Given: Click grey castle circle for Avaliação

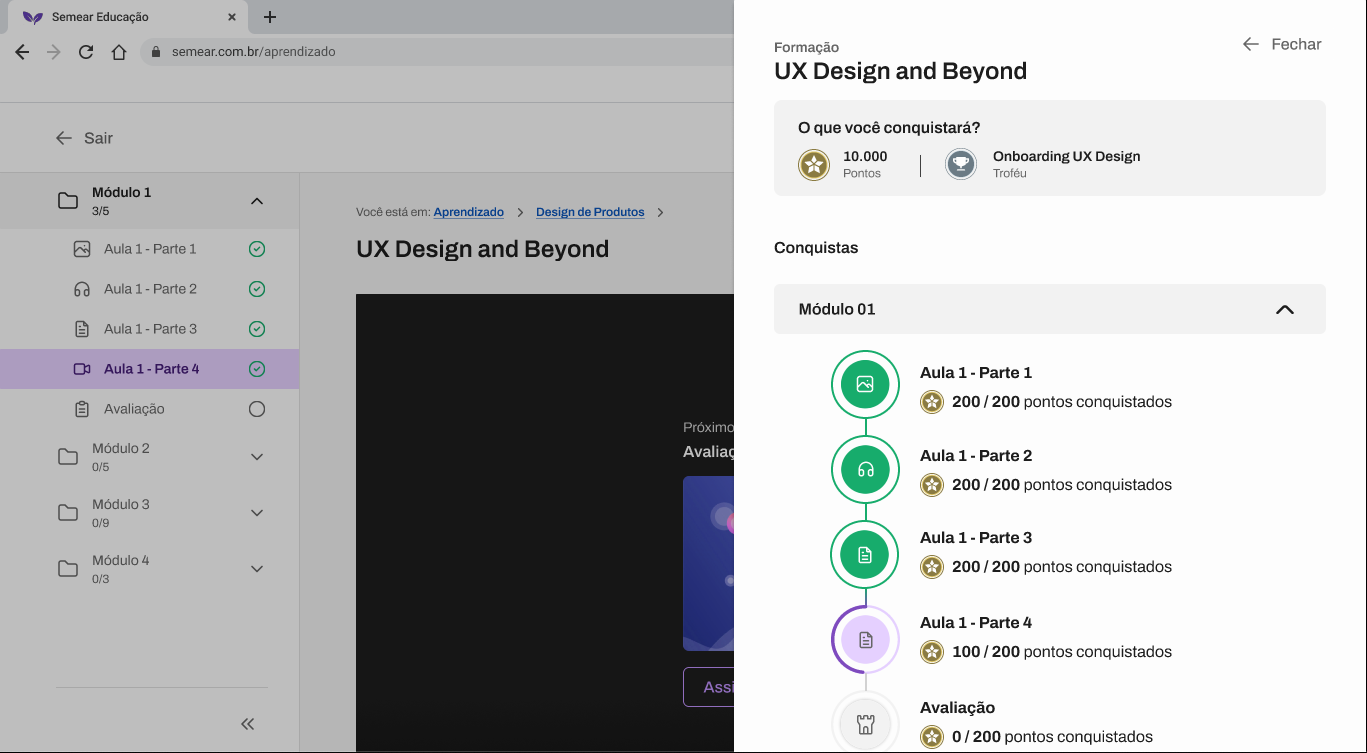Looking at the screenshot, I should [x=866, y=724].
